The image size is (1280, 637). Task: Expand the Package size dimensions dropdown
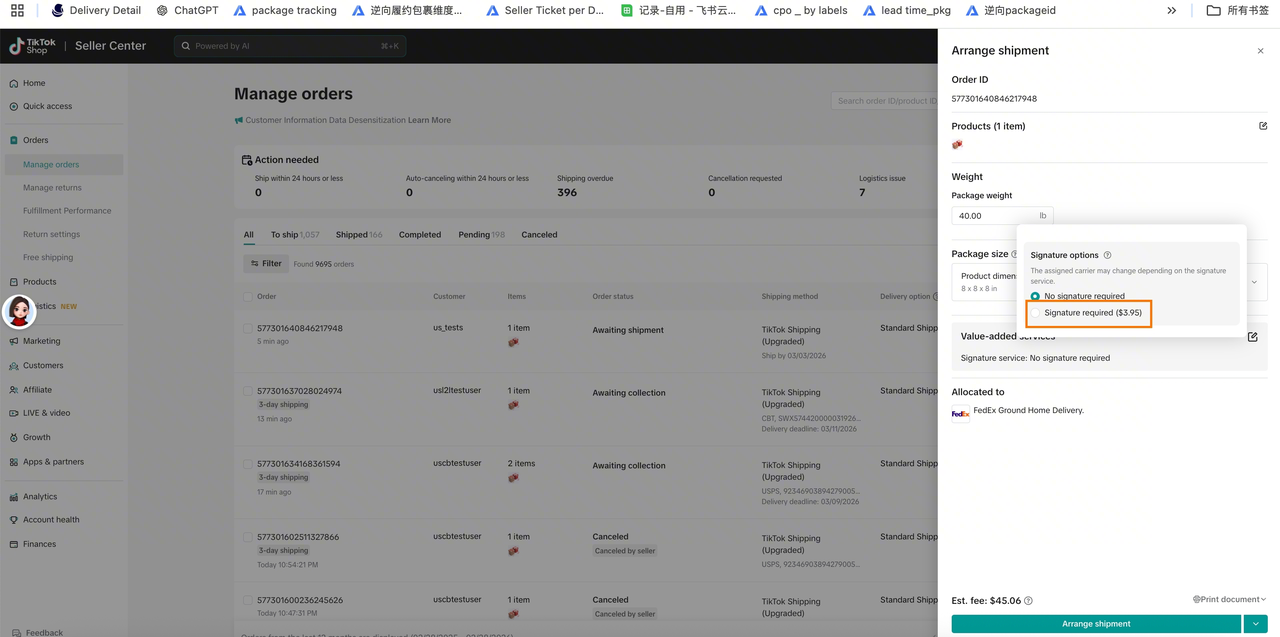pos(1254,282)
